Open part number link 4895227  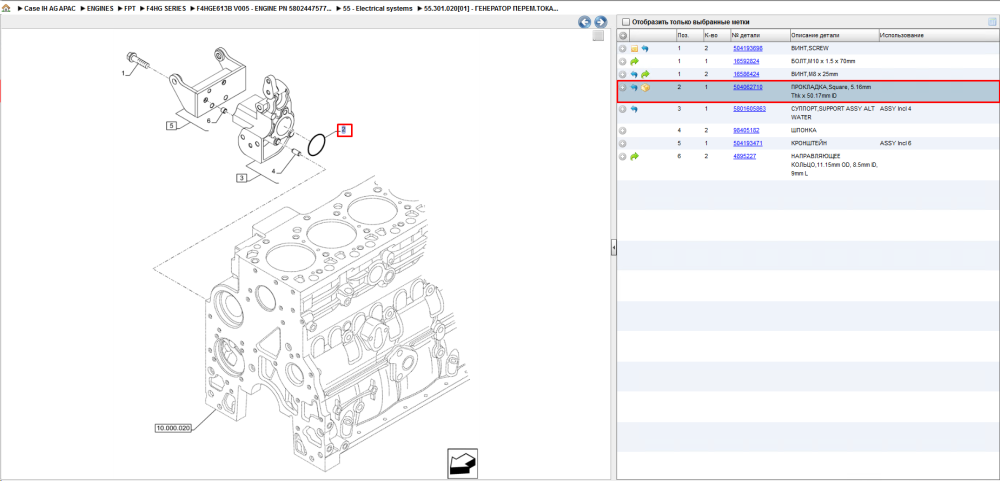point(744,156)
